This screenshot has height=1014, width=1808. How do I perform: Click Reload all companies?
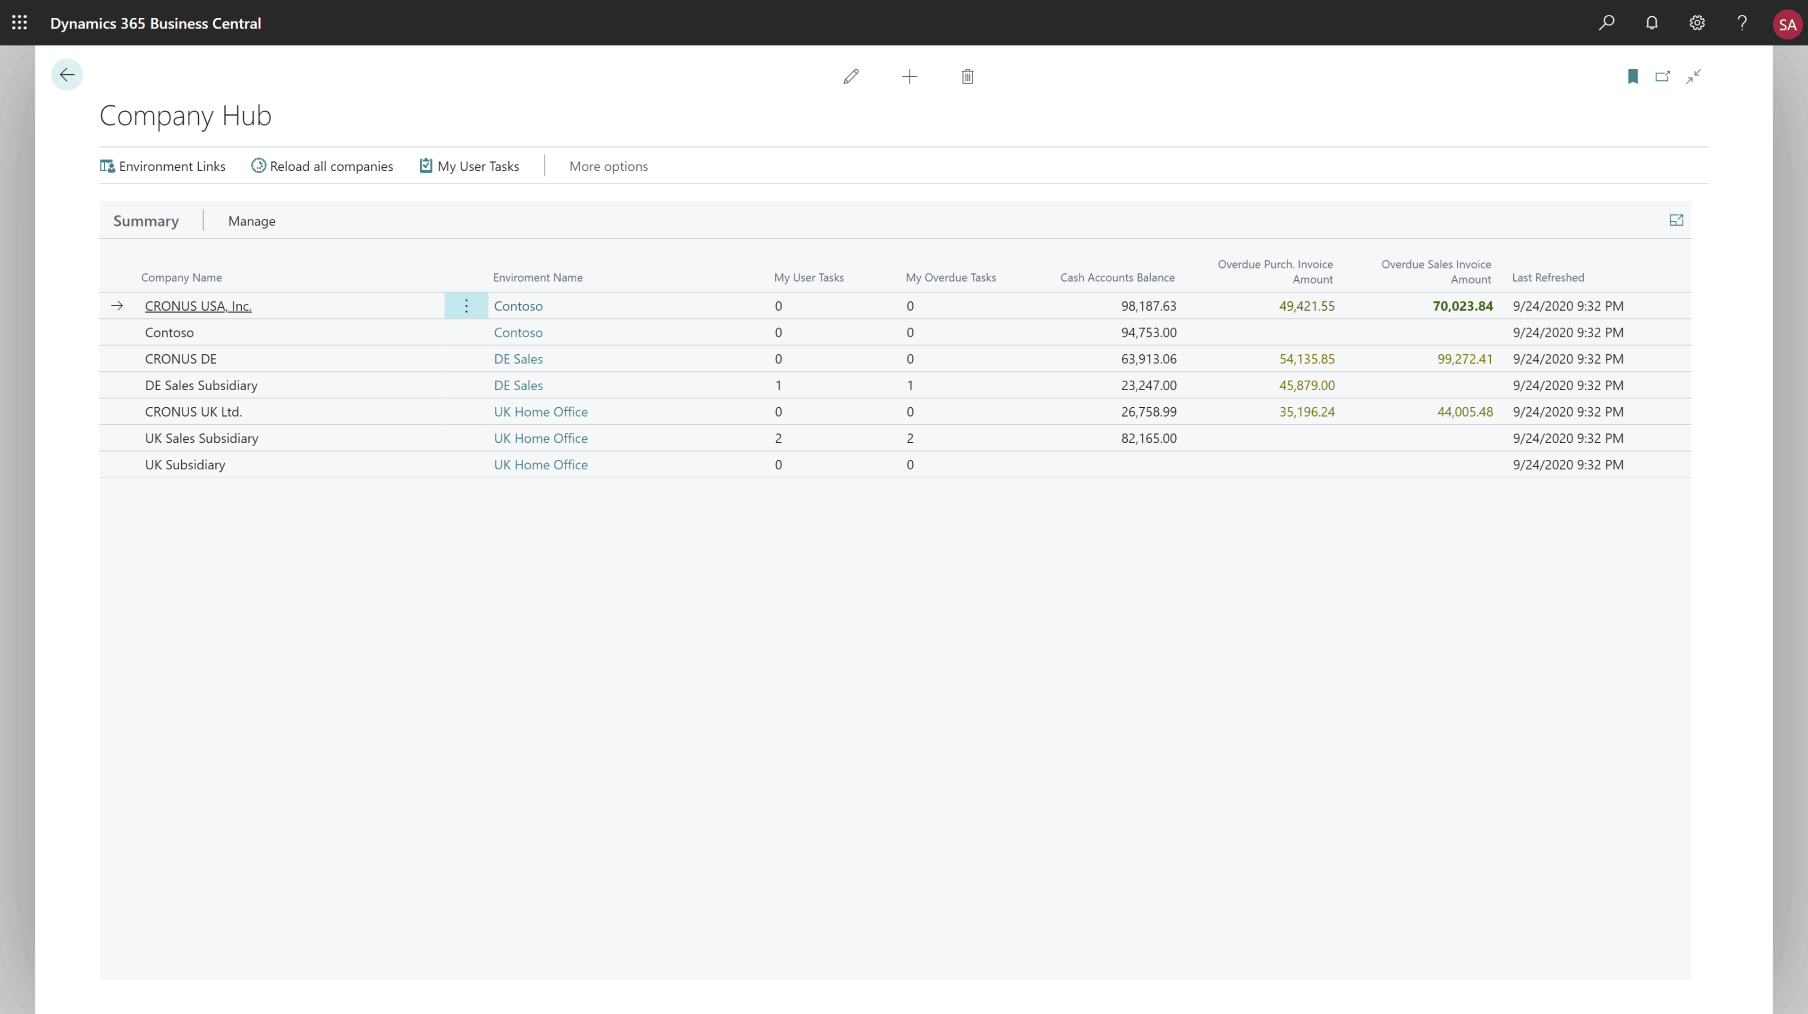pos(322,166)
